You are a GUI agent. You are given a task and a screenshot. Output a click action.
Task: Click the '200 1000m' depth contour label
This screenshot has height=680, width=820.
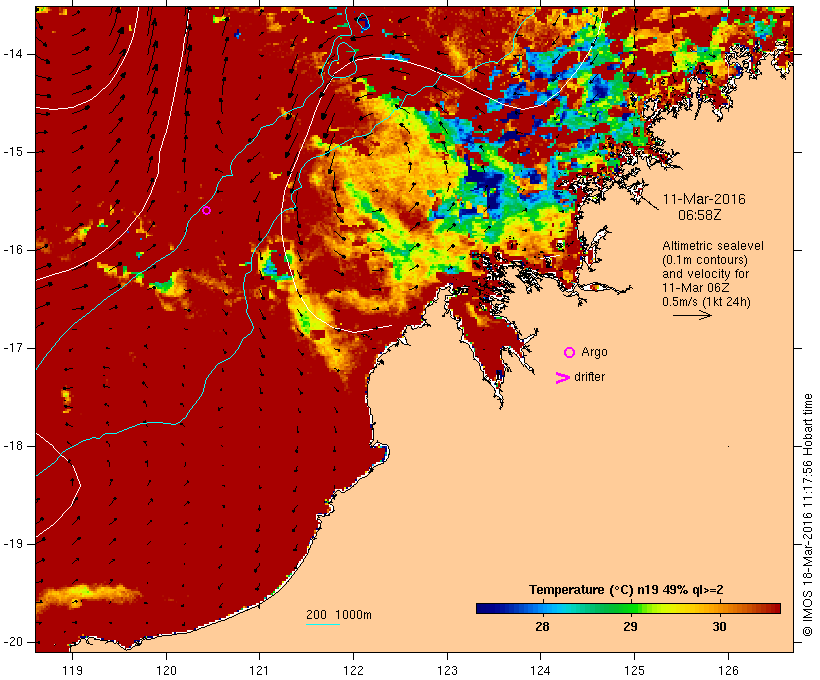[x=339, y=615]
